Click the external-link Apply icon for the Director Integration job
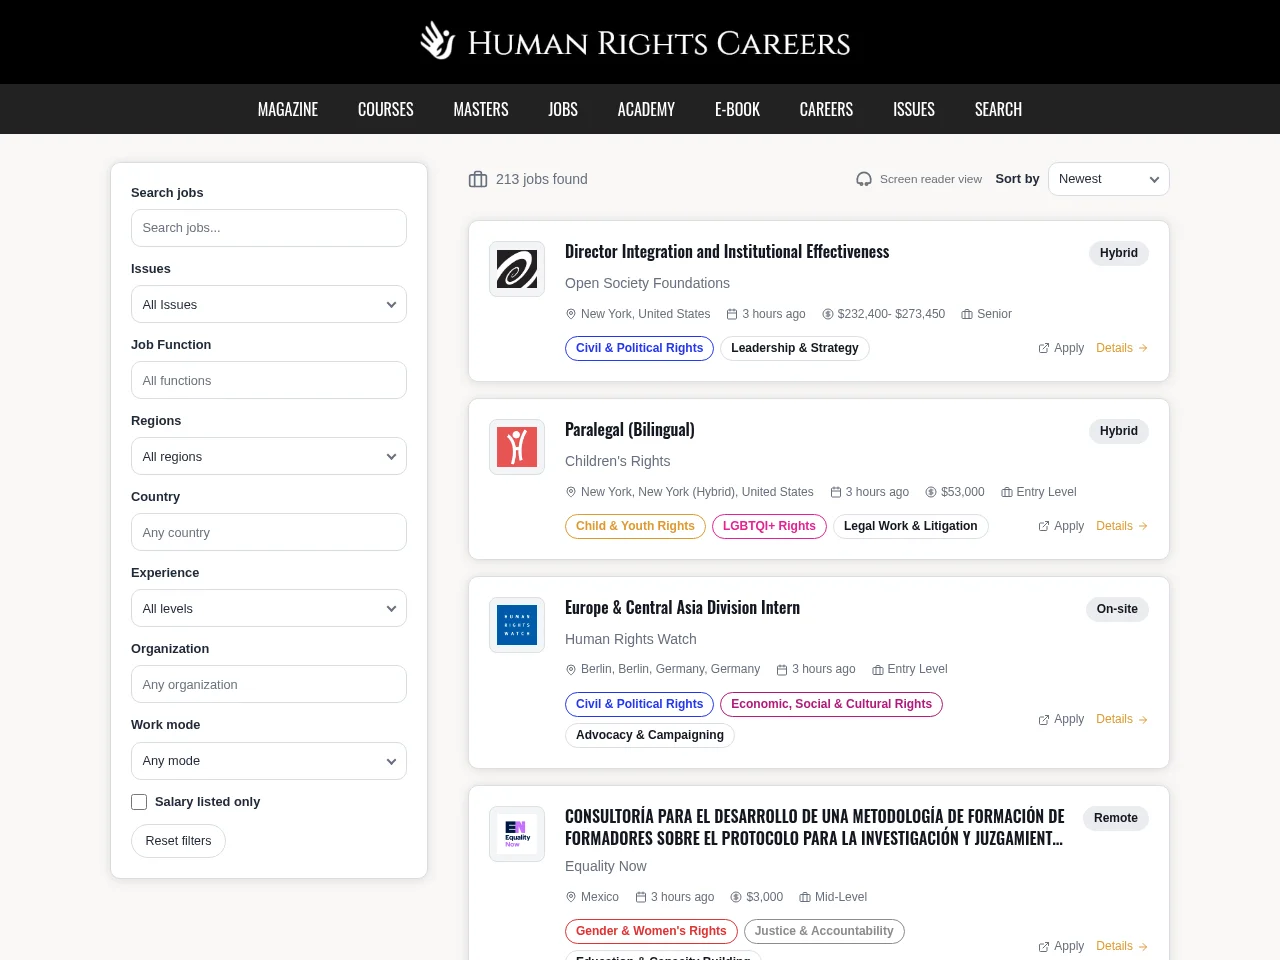 (1044, 348)
